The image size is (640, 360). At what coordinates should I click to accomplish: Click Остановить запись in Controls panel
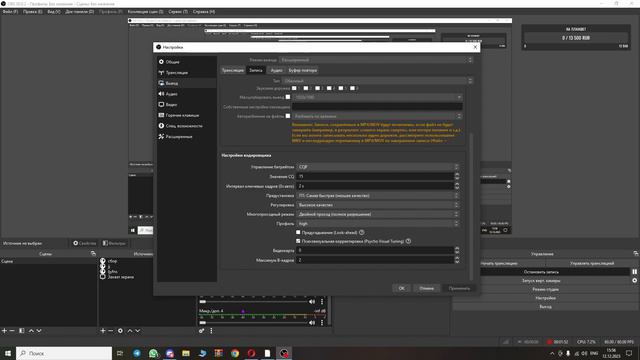coord(541,272)
